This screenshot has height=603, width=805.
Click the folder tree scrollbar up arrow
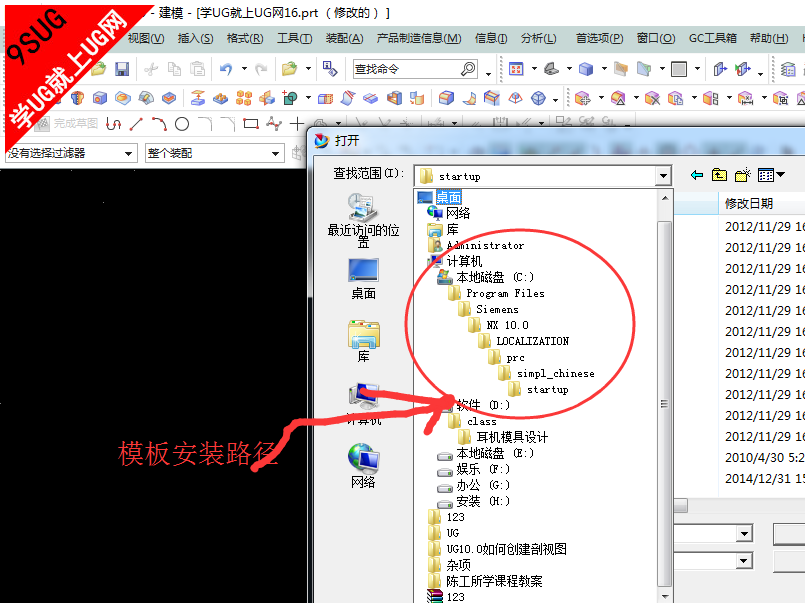tap(665, 198)
